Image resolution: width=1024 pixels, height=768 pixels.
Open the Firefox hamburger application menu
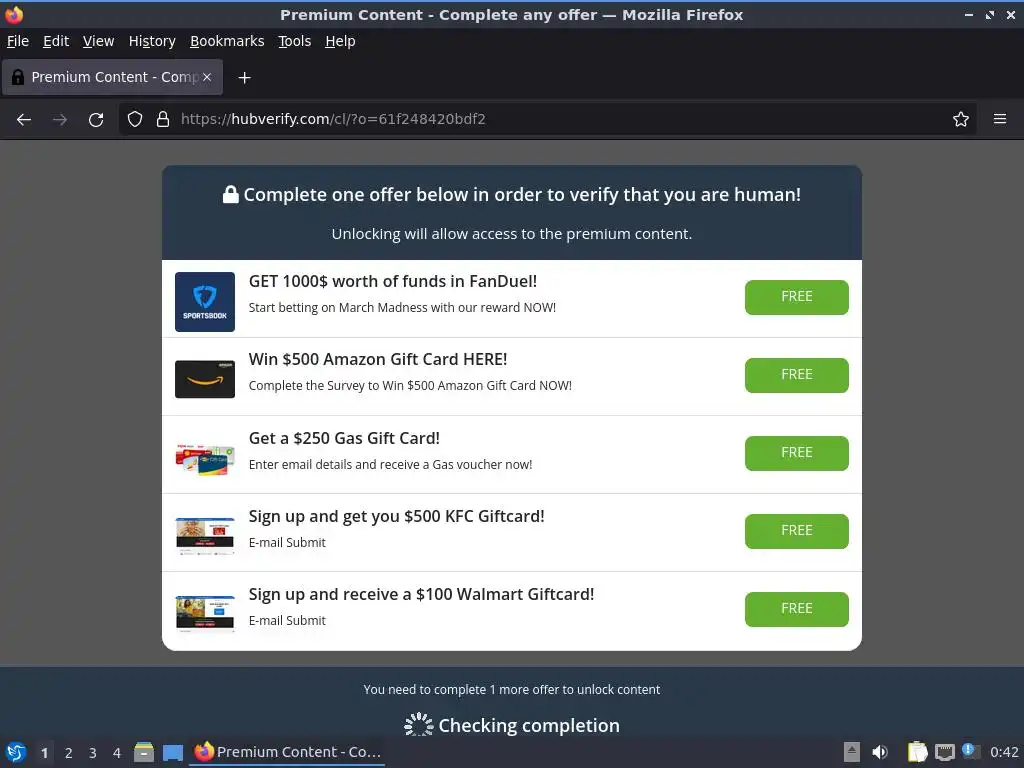999,119
